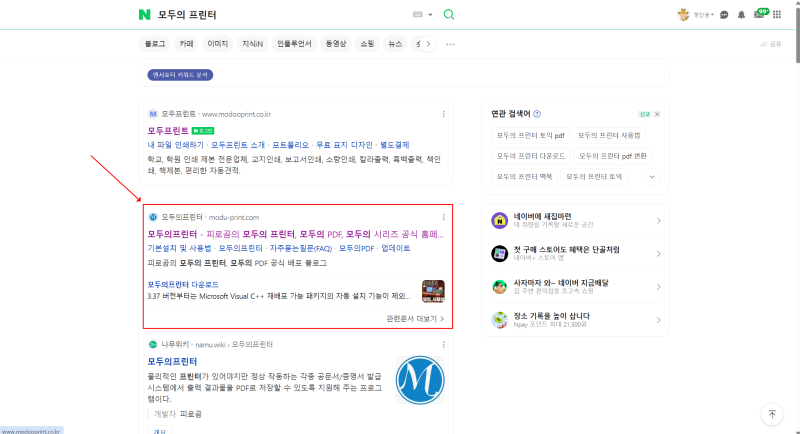The width and height of the screenshot is (800, 434).
Task: Select related search 모두의 프린터 다운로드
Action: 531,156
